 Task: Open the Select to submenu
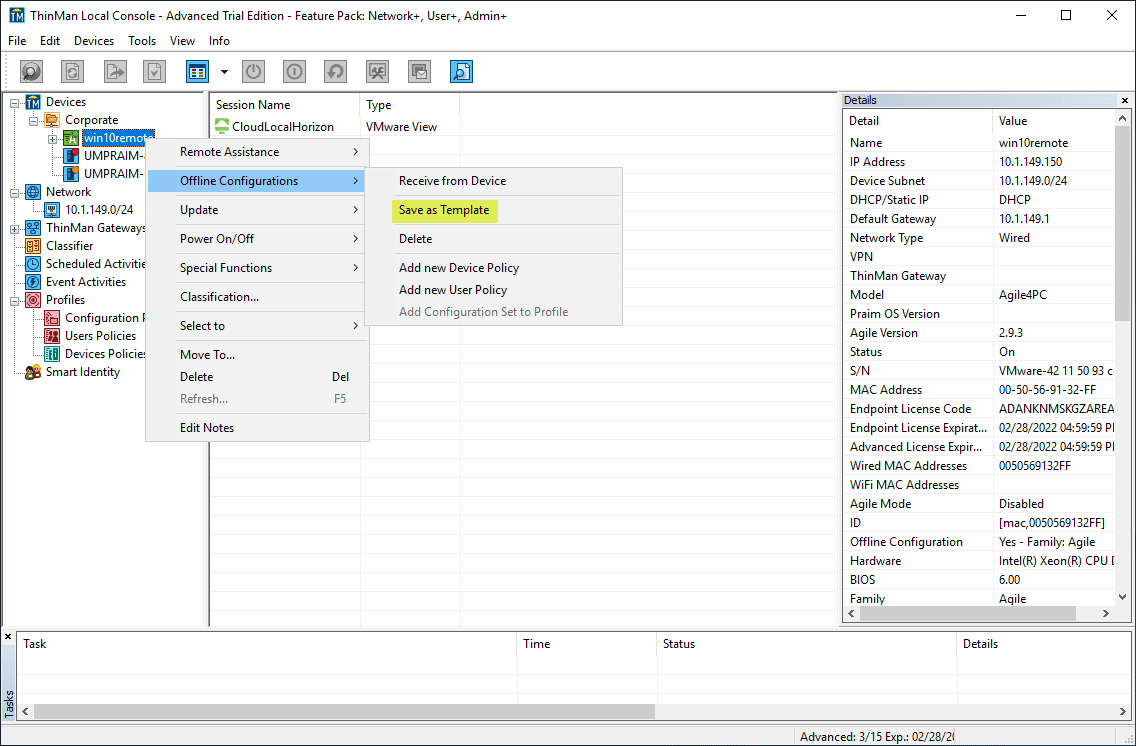point(257,326)
